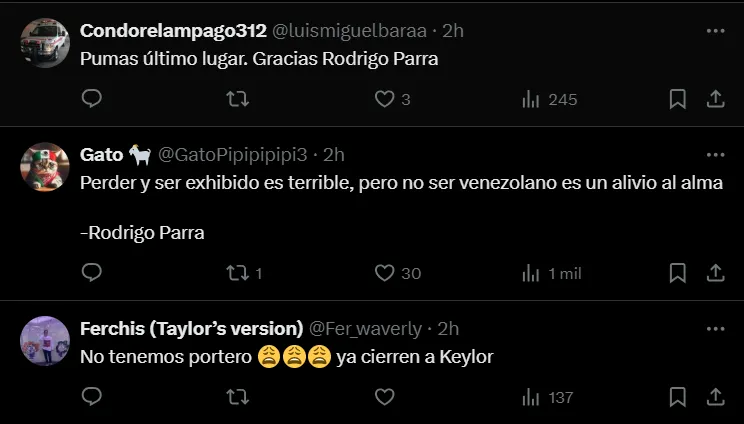This screenshot has width=744, height=424.
Task: Repost Condorelampago312's tweet
Action: point(238,99)
